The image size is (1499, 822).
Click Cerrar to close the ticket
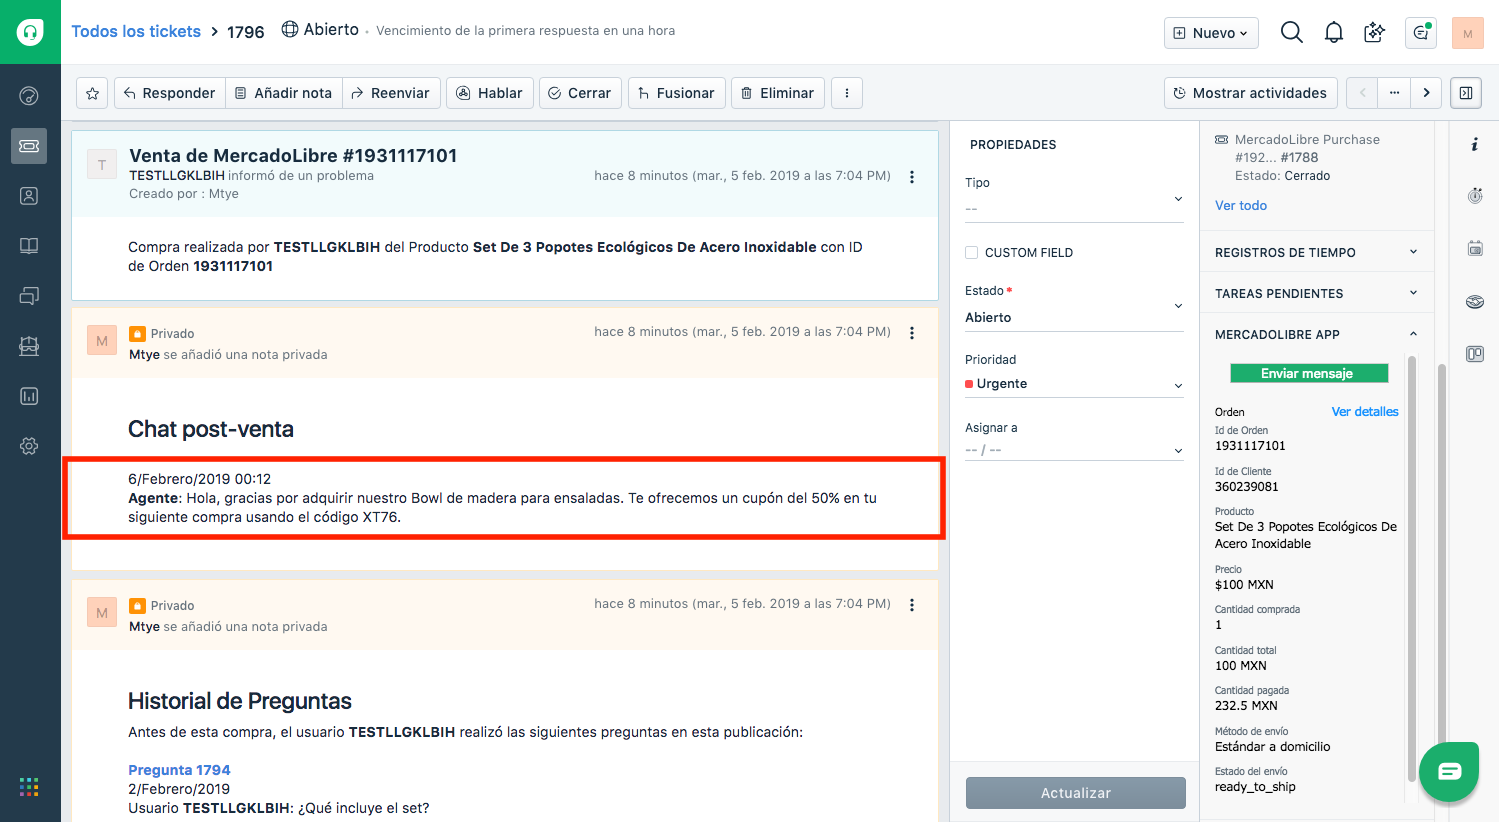[580, 93]
